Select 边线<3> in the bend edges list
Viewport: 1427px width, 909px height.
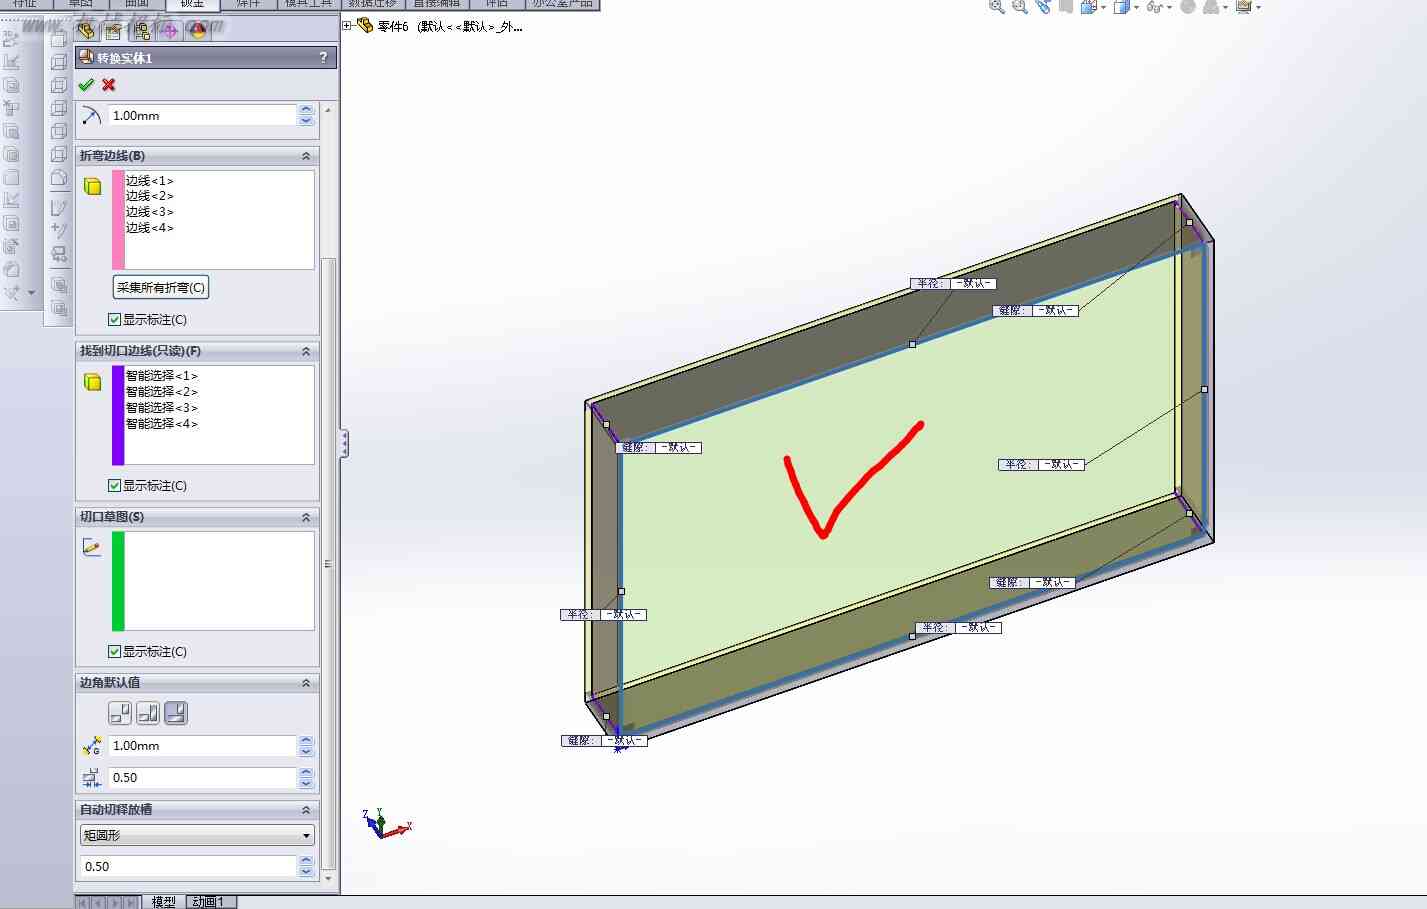[x=150, y=212]
